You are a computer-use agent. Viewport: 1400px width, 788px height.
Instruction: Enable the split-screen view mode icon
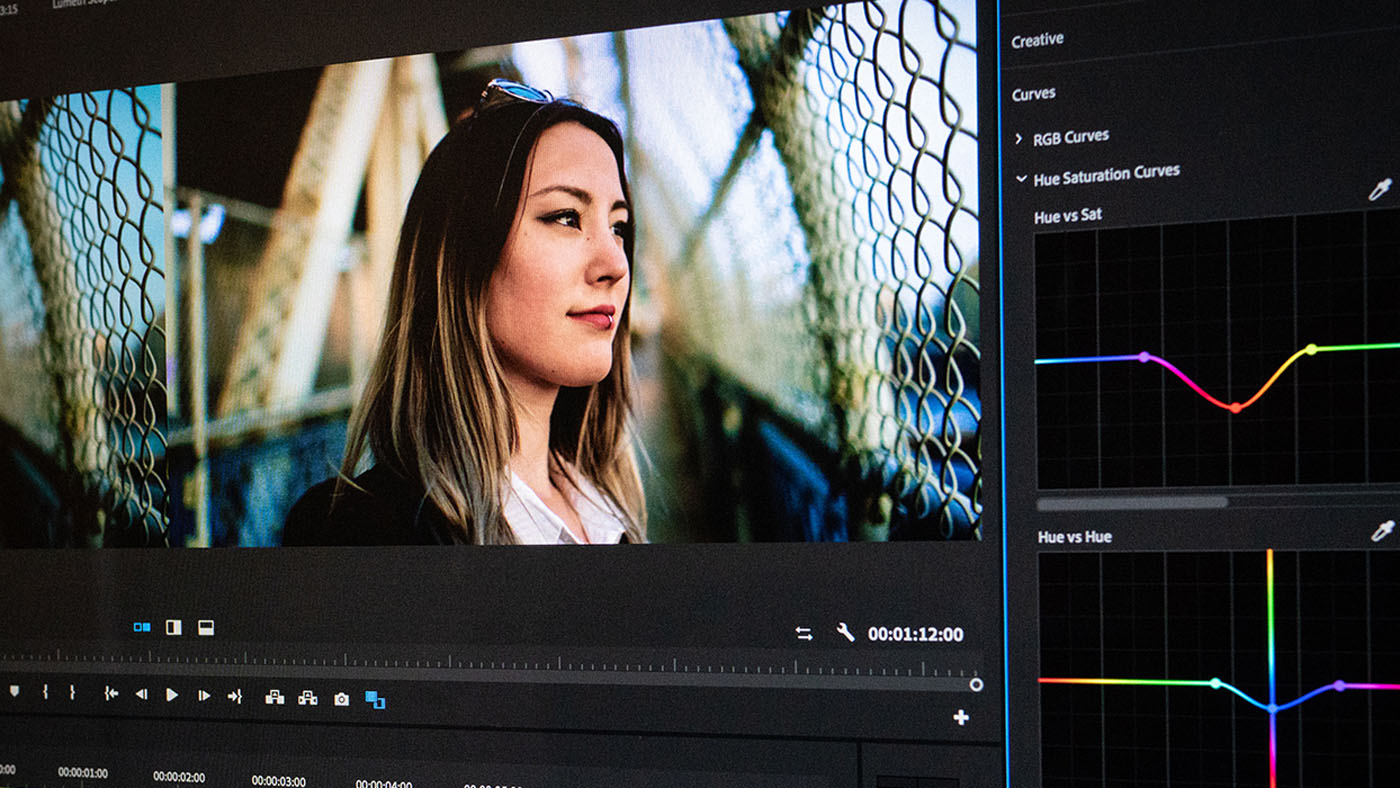[x=174, y=627]
